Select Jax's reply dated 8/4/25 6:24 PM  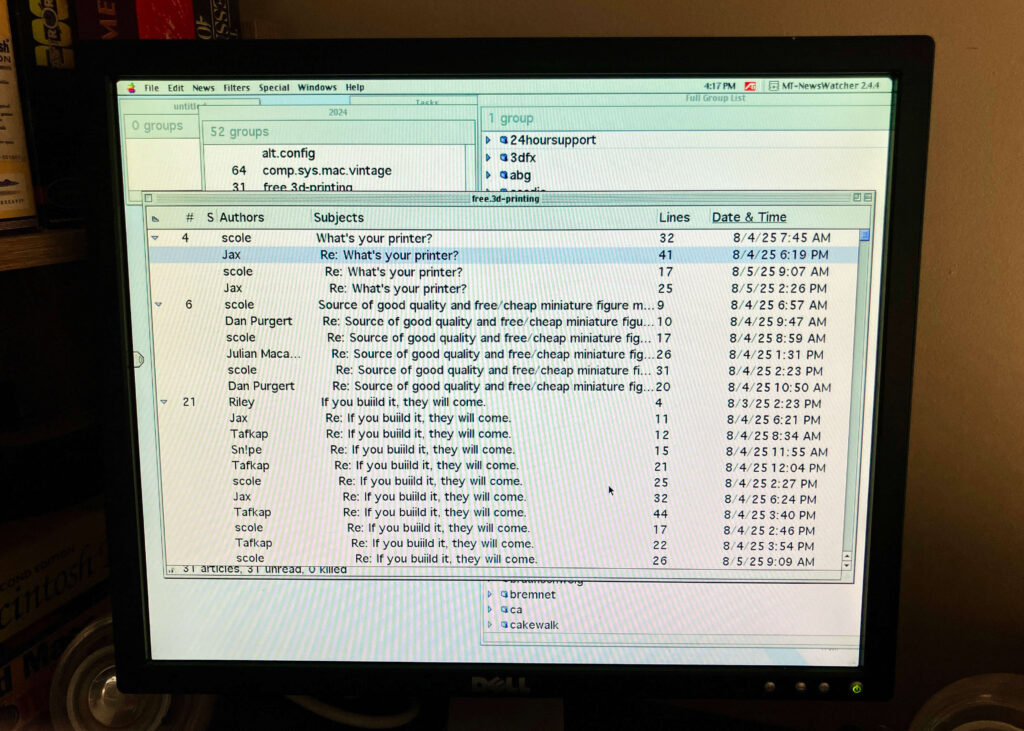click(x=504, y=497)
